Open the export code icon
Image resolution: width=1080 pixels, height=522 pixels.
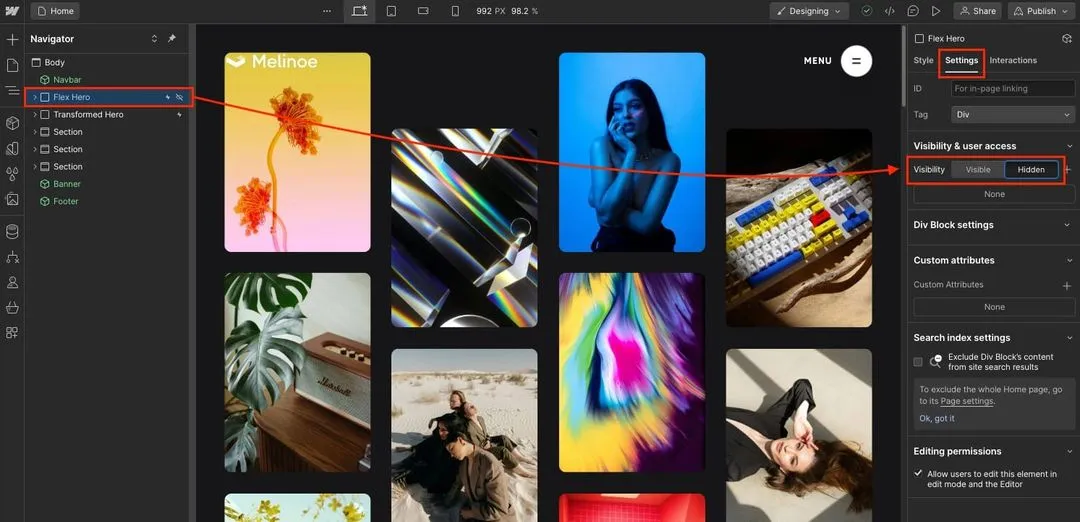coord(890,11)
